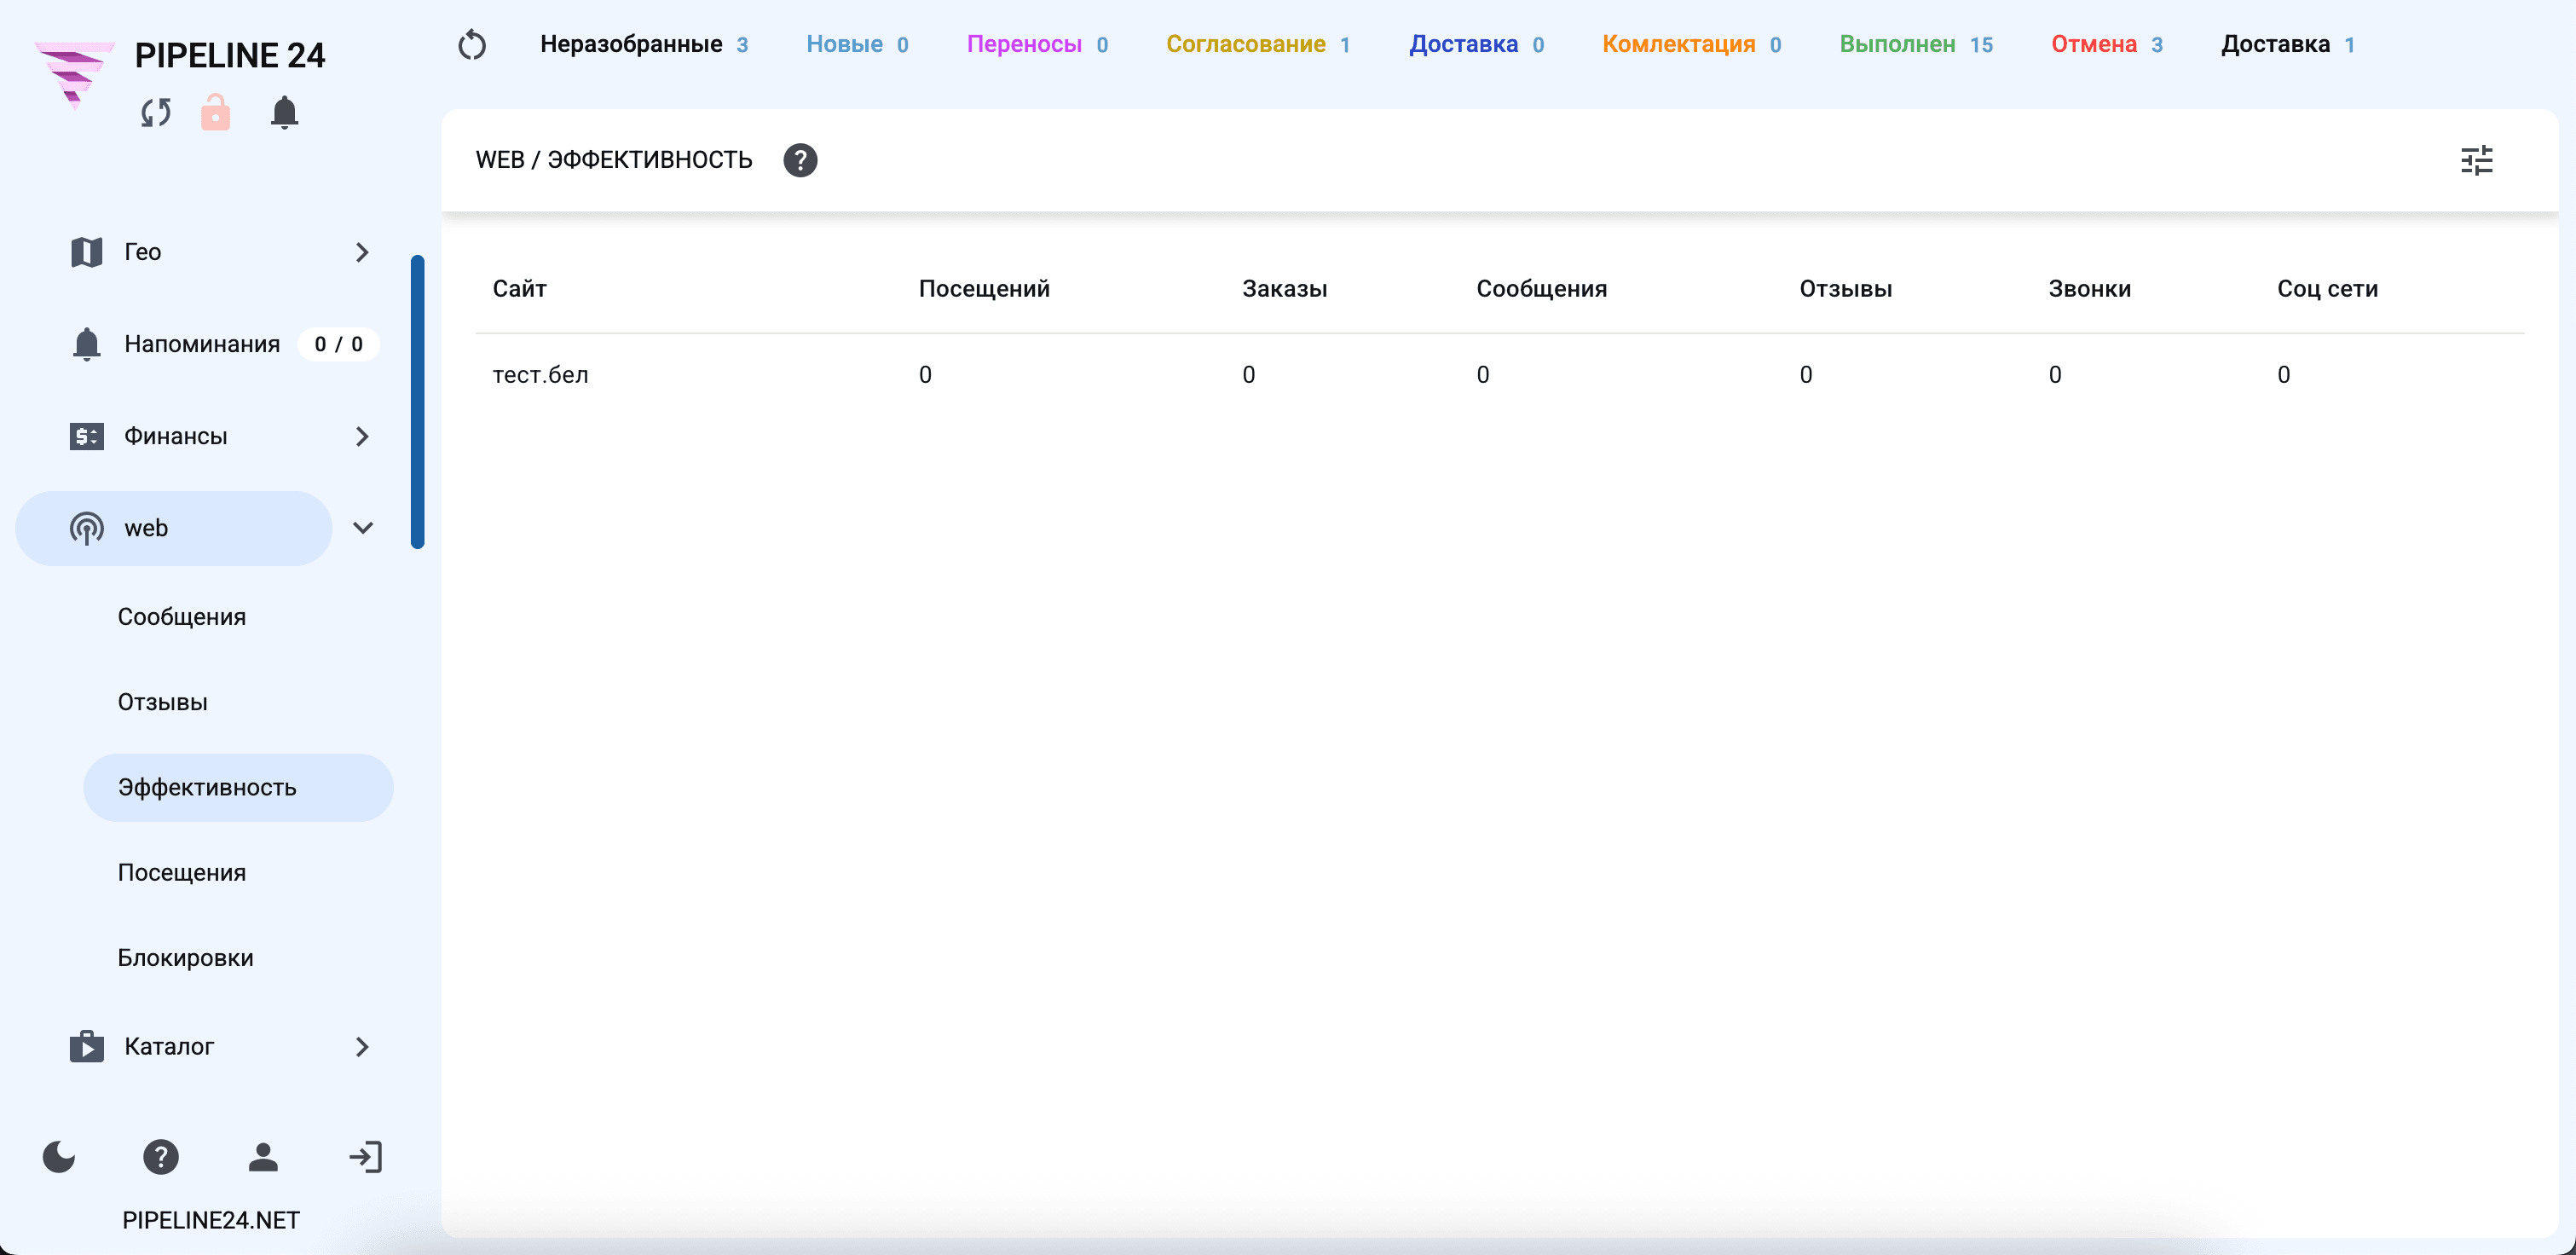Click the Гео map icon
This screenshot has width=2576, height=1255.
tap(87, 252)
